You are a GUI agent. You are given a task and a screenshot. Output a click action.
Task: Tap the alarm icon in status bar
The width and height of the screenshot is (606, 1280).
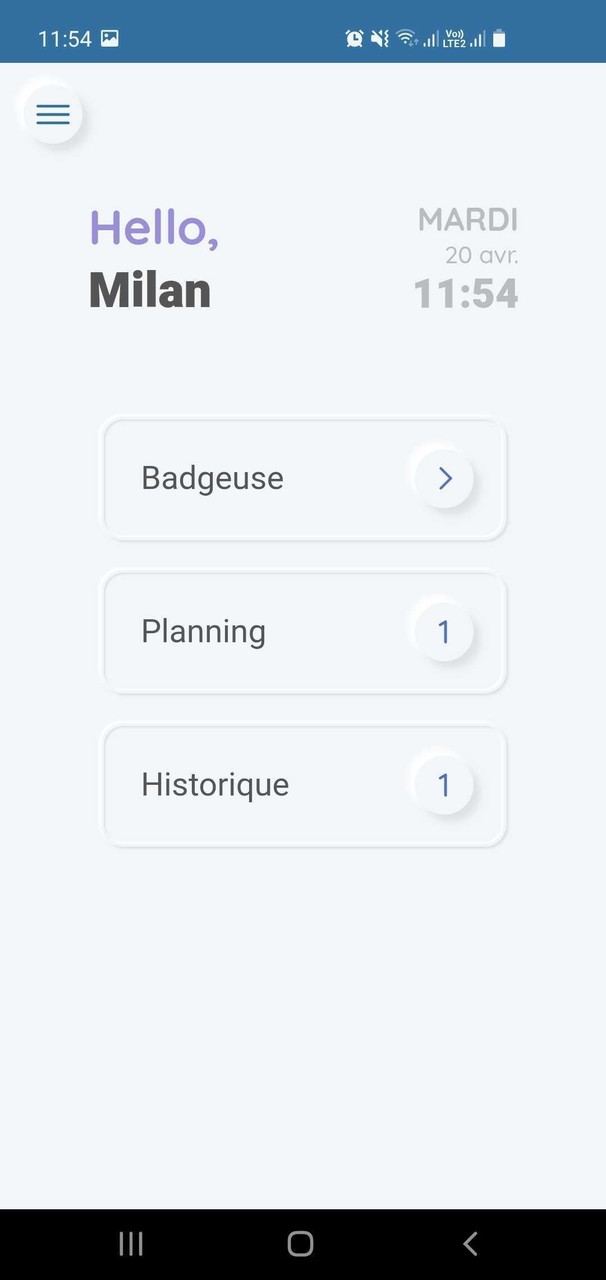[x=354, y=39]
